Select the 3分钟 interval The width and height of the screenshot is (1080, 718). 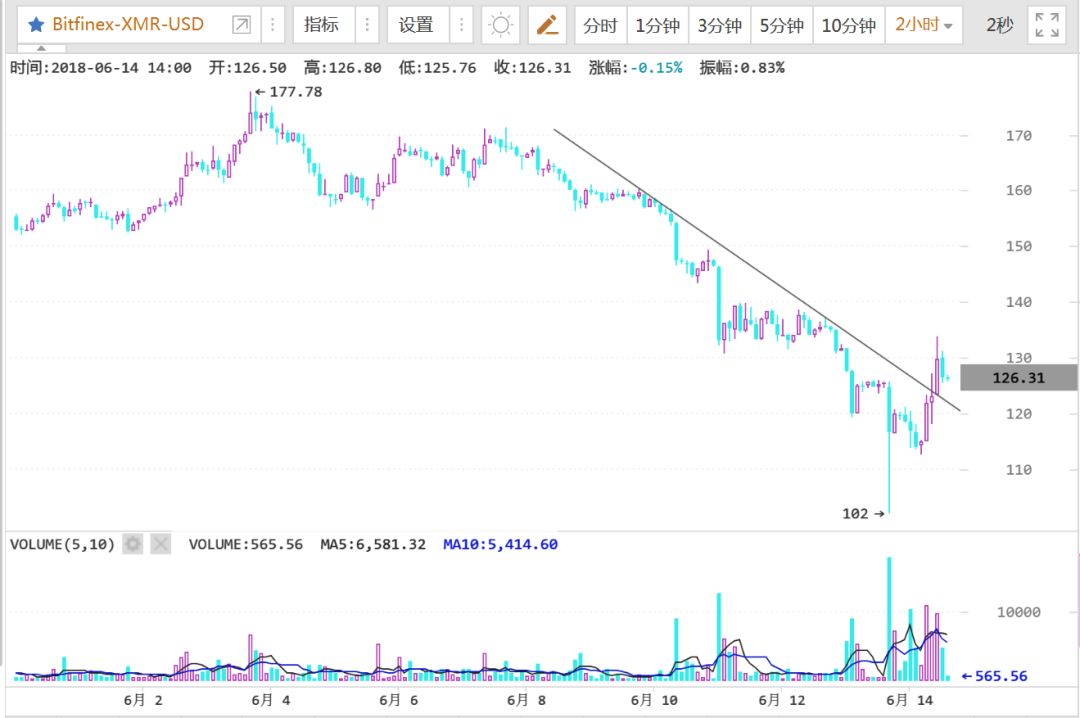coord(719,25)
